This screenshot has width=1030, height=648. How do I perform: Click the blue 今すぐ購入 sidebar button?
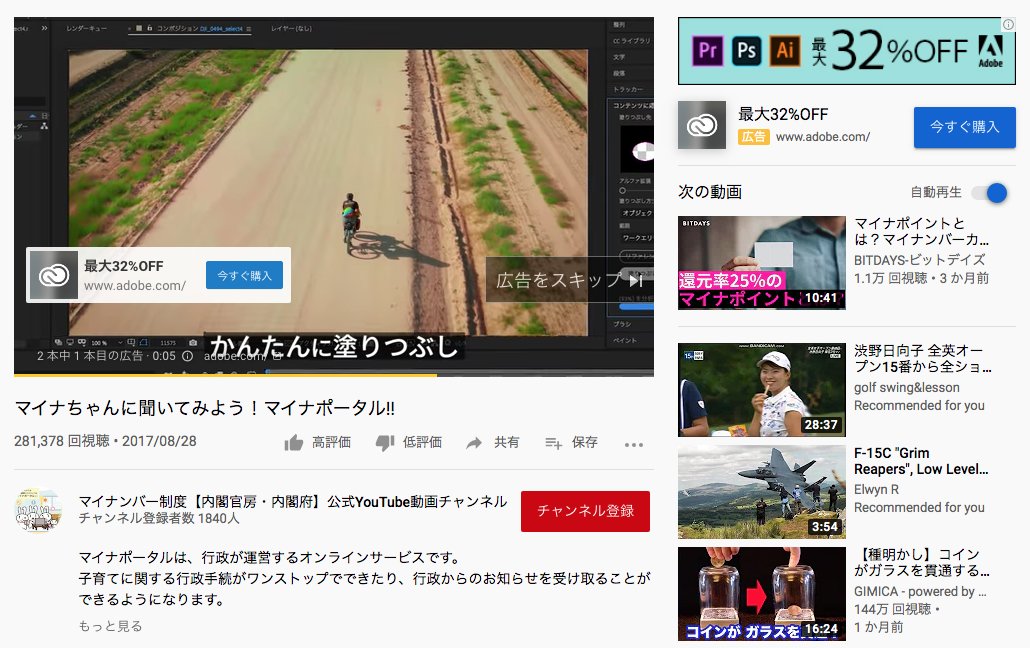pos(964,127)
